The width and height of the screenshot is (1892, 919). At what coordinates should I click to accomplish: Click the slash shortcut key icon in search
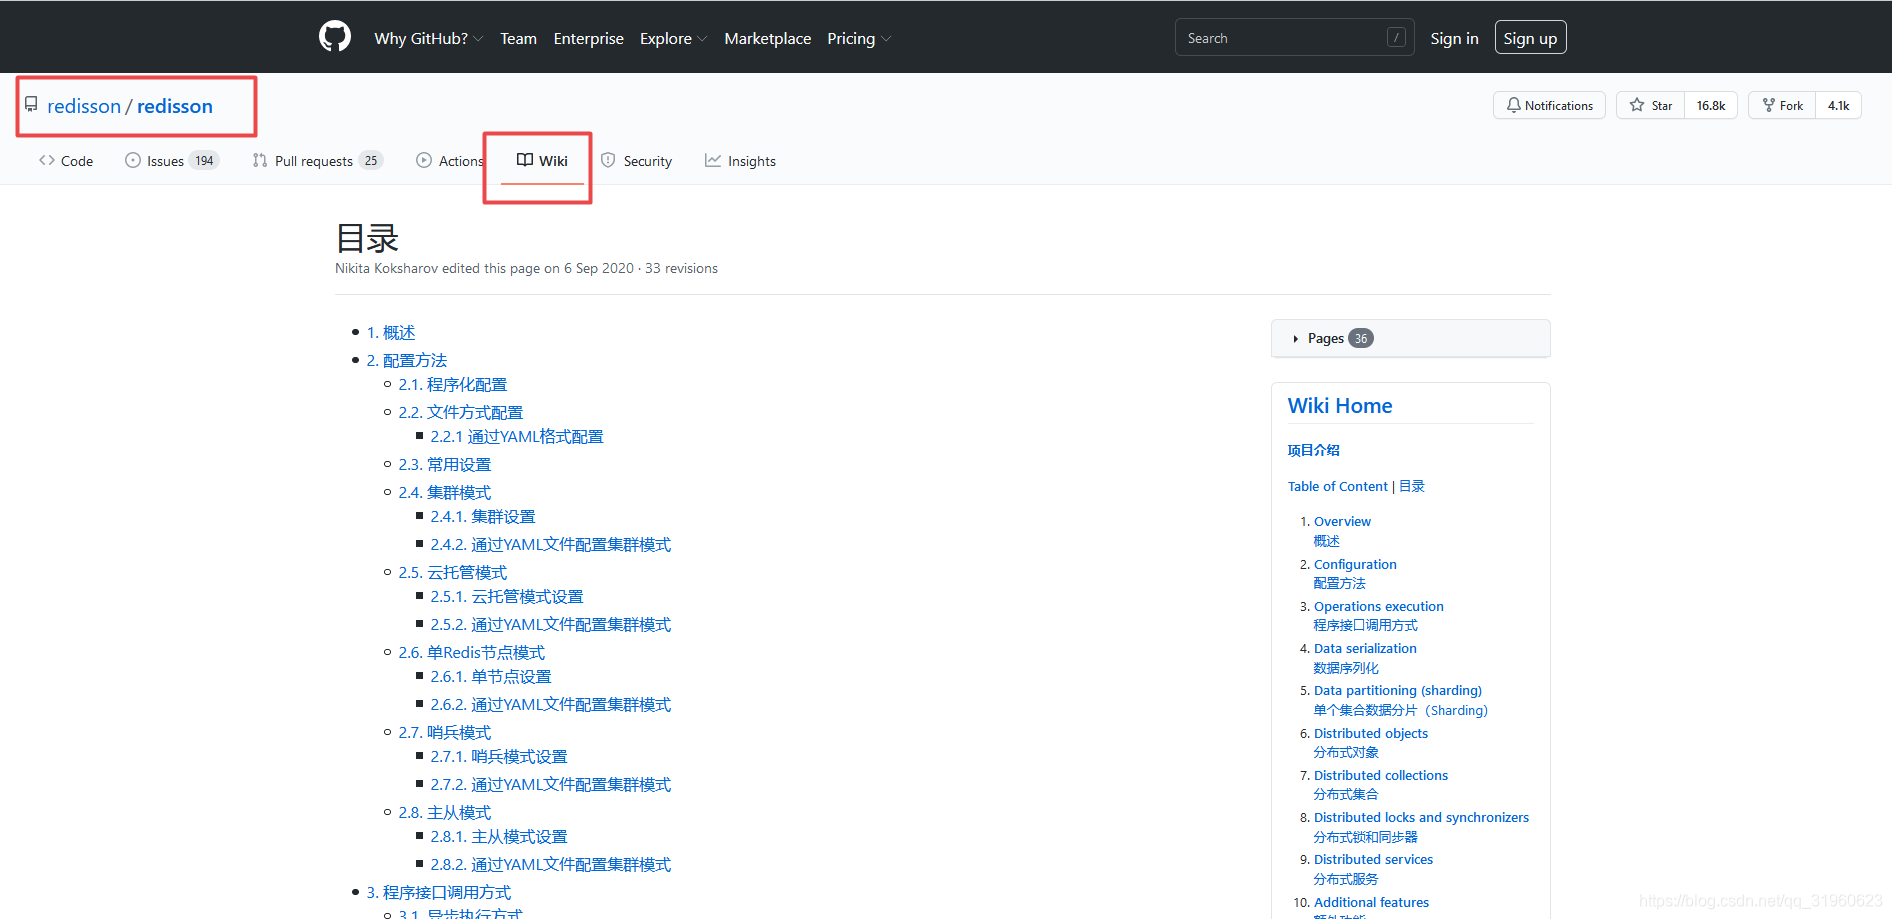pos(1396,38)
